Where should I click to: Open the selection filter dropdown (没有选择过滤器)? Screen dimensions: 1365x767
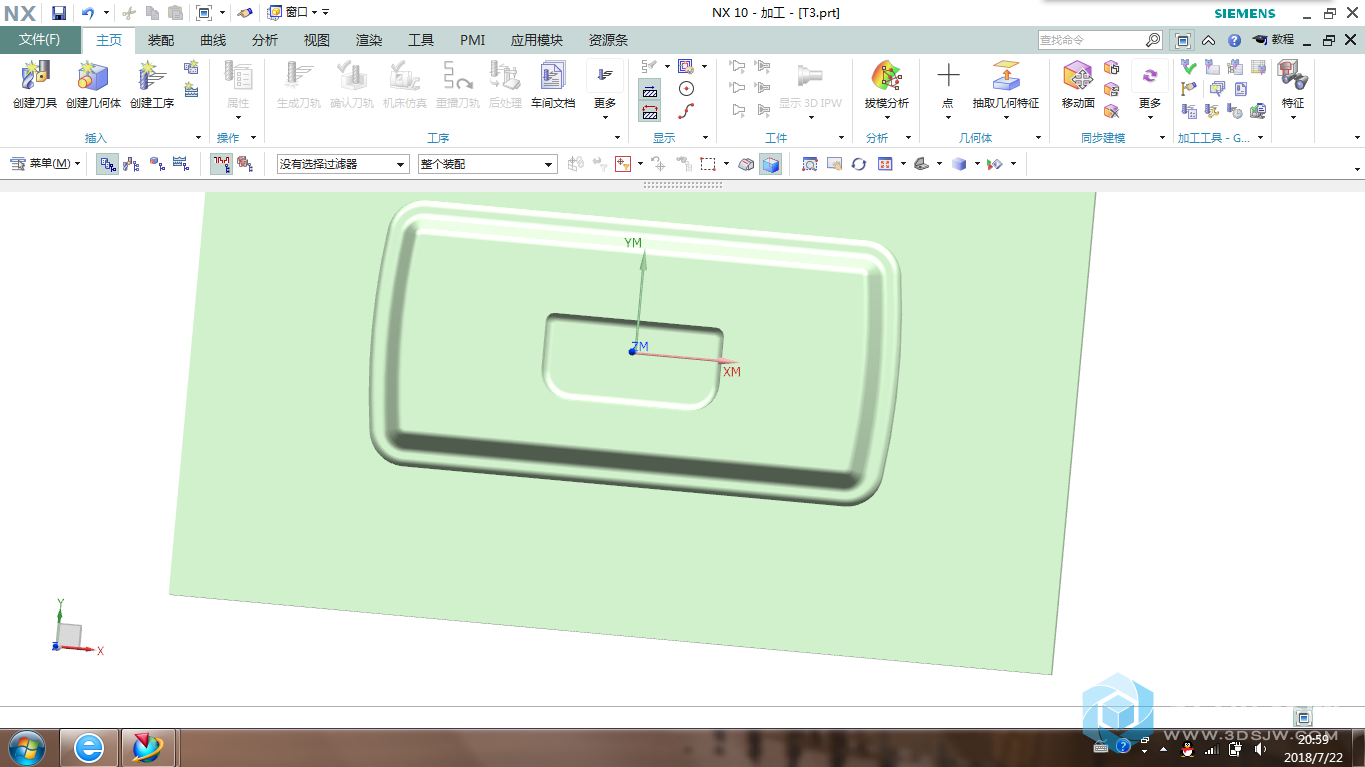pos(343,164)
